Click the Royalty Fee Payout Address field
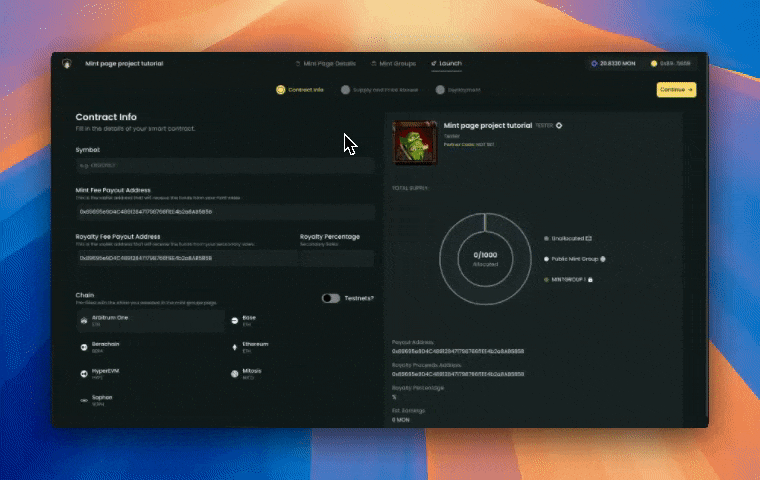 [x=187, y=258]
